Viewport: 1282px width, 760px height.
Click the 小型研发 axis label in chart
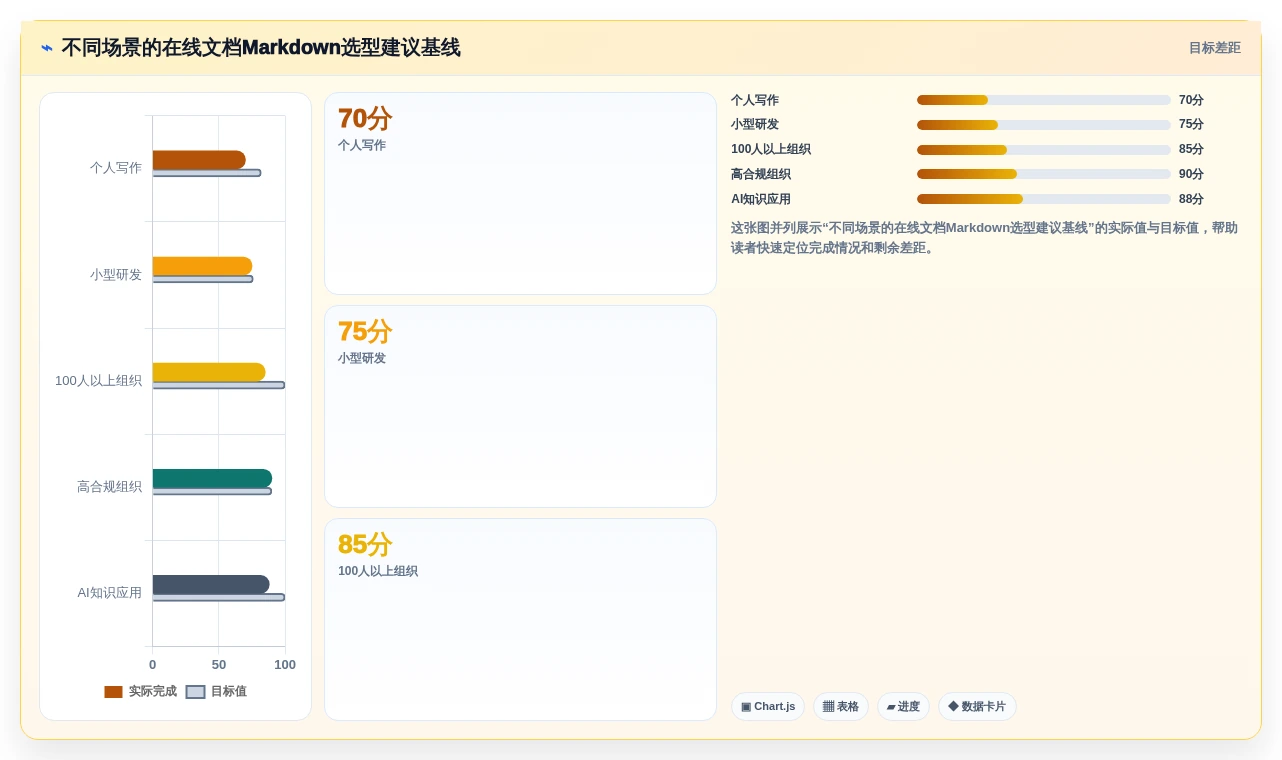click(x=116, y=274)
